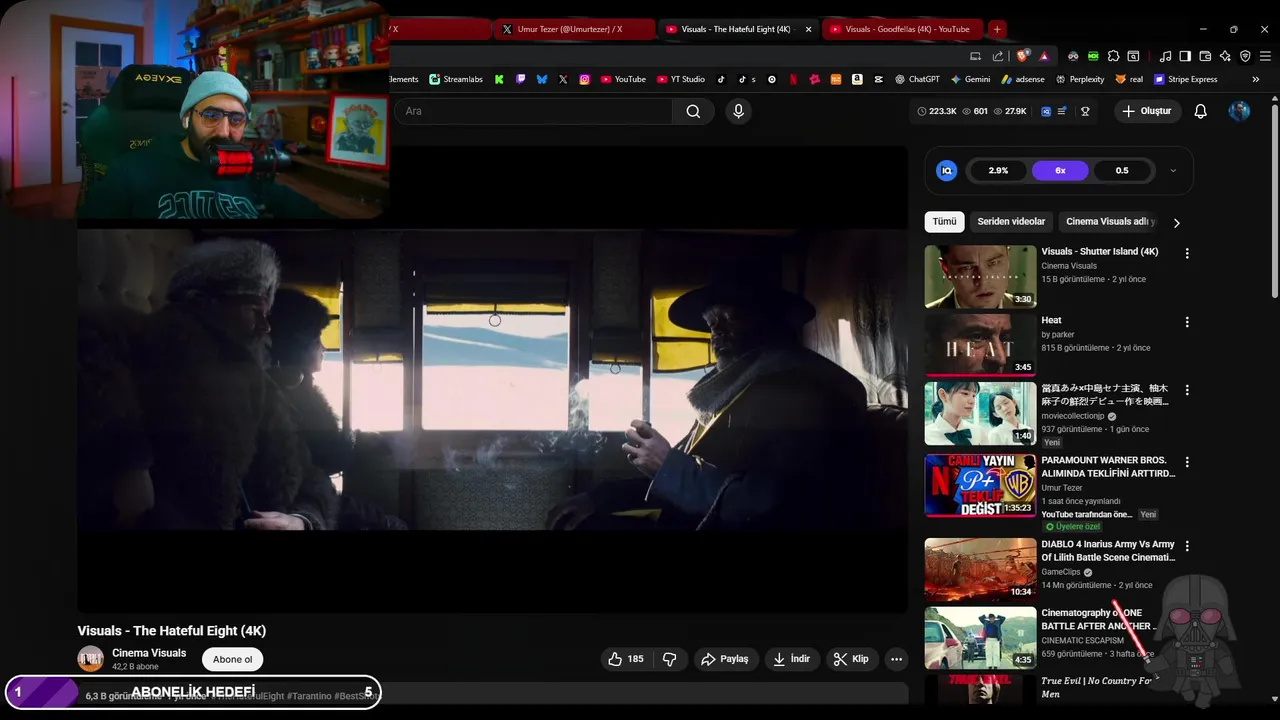Viewport: 1280px width, 720px height.
Task: Show next filter chips arrow
Action: click(x=1176, y=223)
